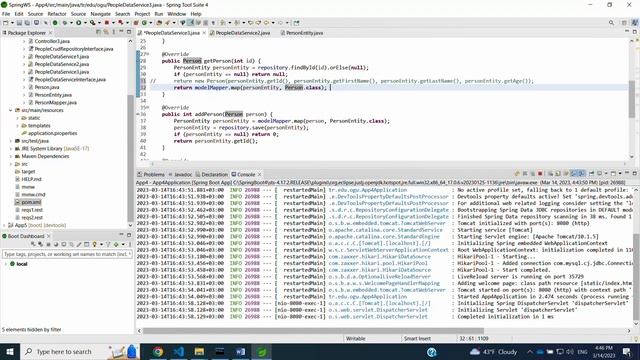Click the Package Explorer vertical scrollbar
The height and width of the screenshot is (360, 640).
131,157
